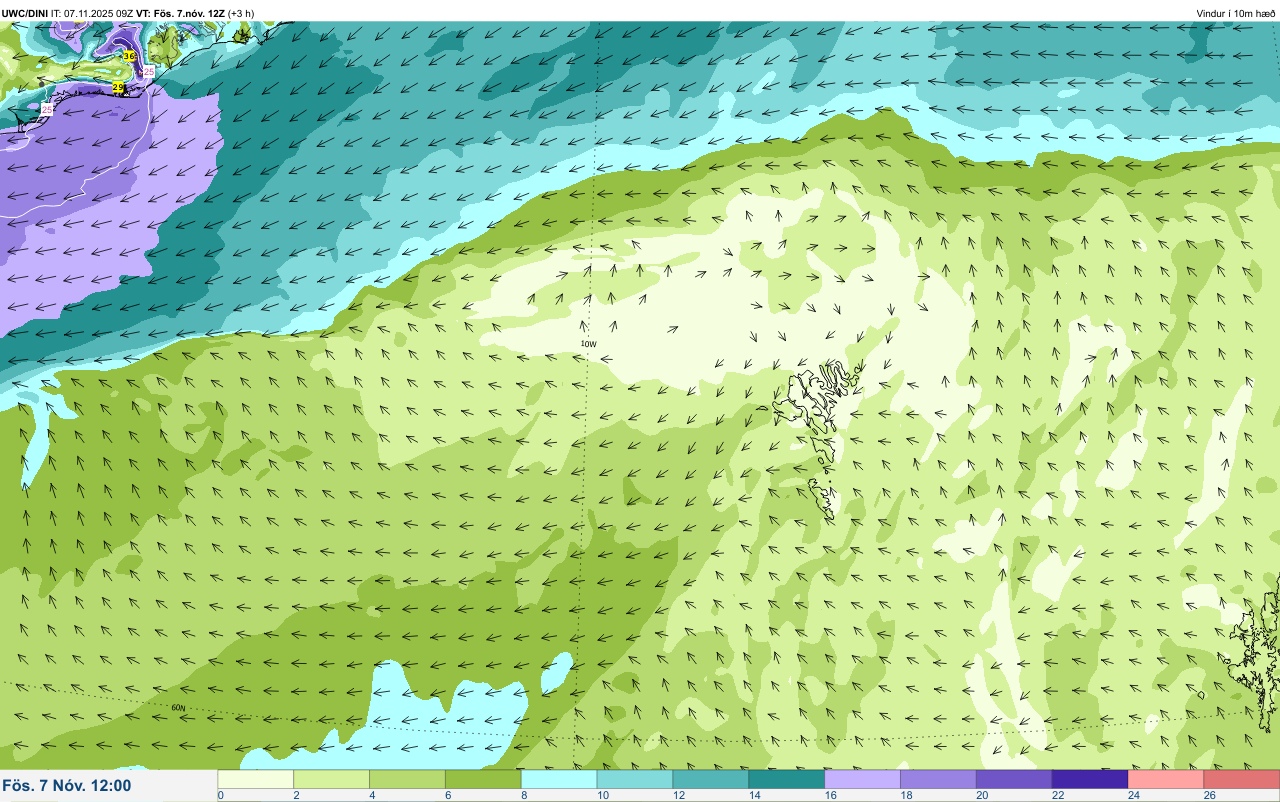Viewport: 1280px width, 802px height.
Task: Click the legend value 24
Action: click(x=1135, y=796)
